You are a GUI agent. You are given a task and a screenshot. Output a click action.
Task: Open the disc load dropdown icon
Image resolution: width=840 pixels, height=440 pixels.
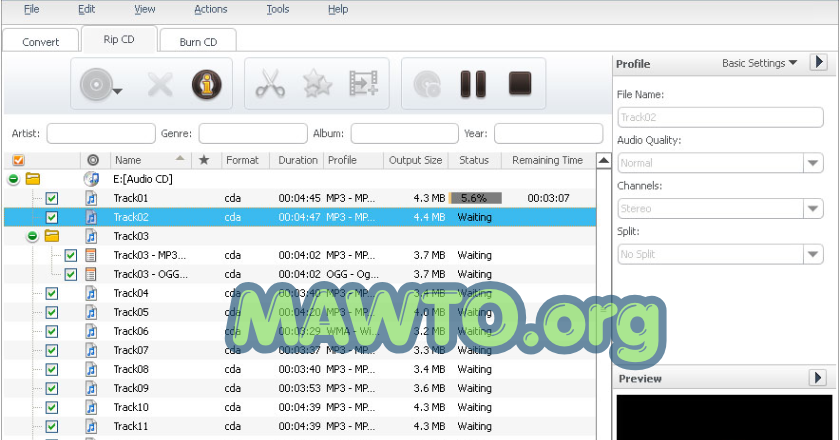(100, 85)
